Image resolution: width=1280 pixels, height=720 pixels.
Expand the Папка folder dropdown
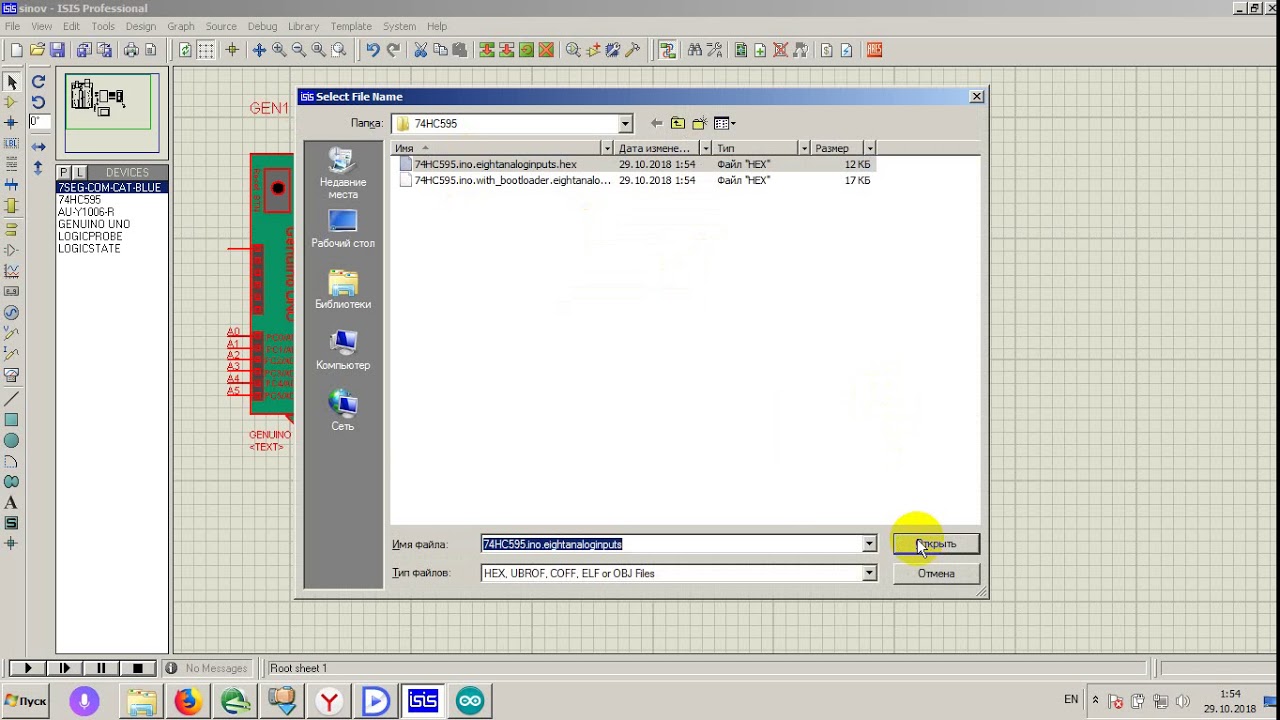[x=625, y=123]
